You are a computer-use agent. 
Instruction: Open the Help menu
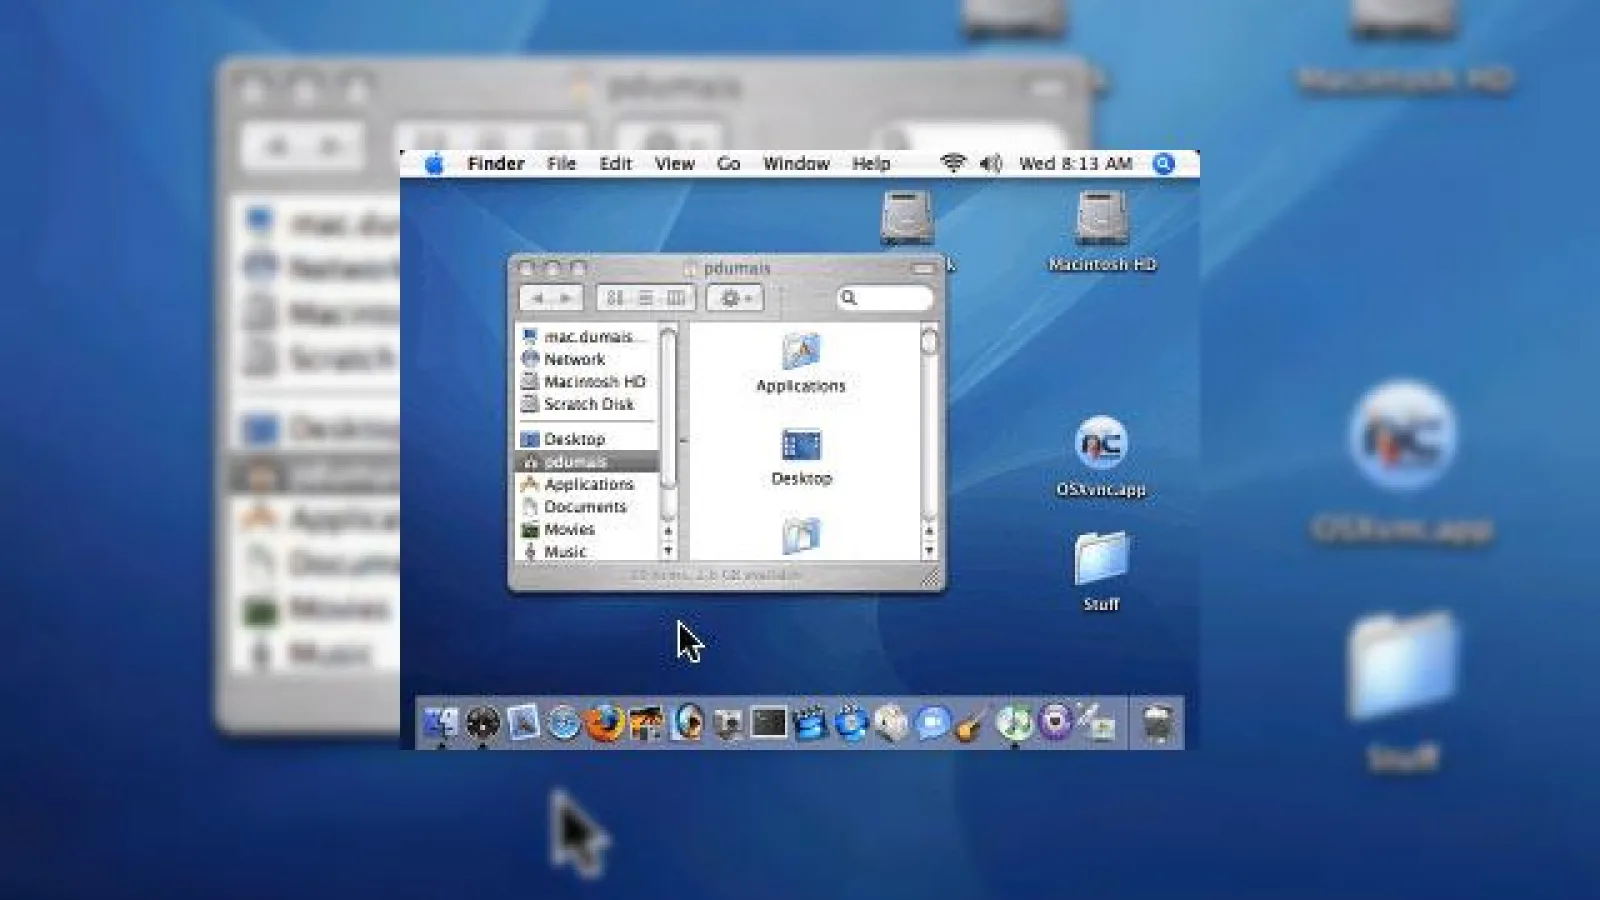pyautogui.click(x=871, y=163)
